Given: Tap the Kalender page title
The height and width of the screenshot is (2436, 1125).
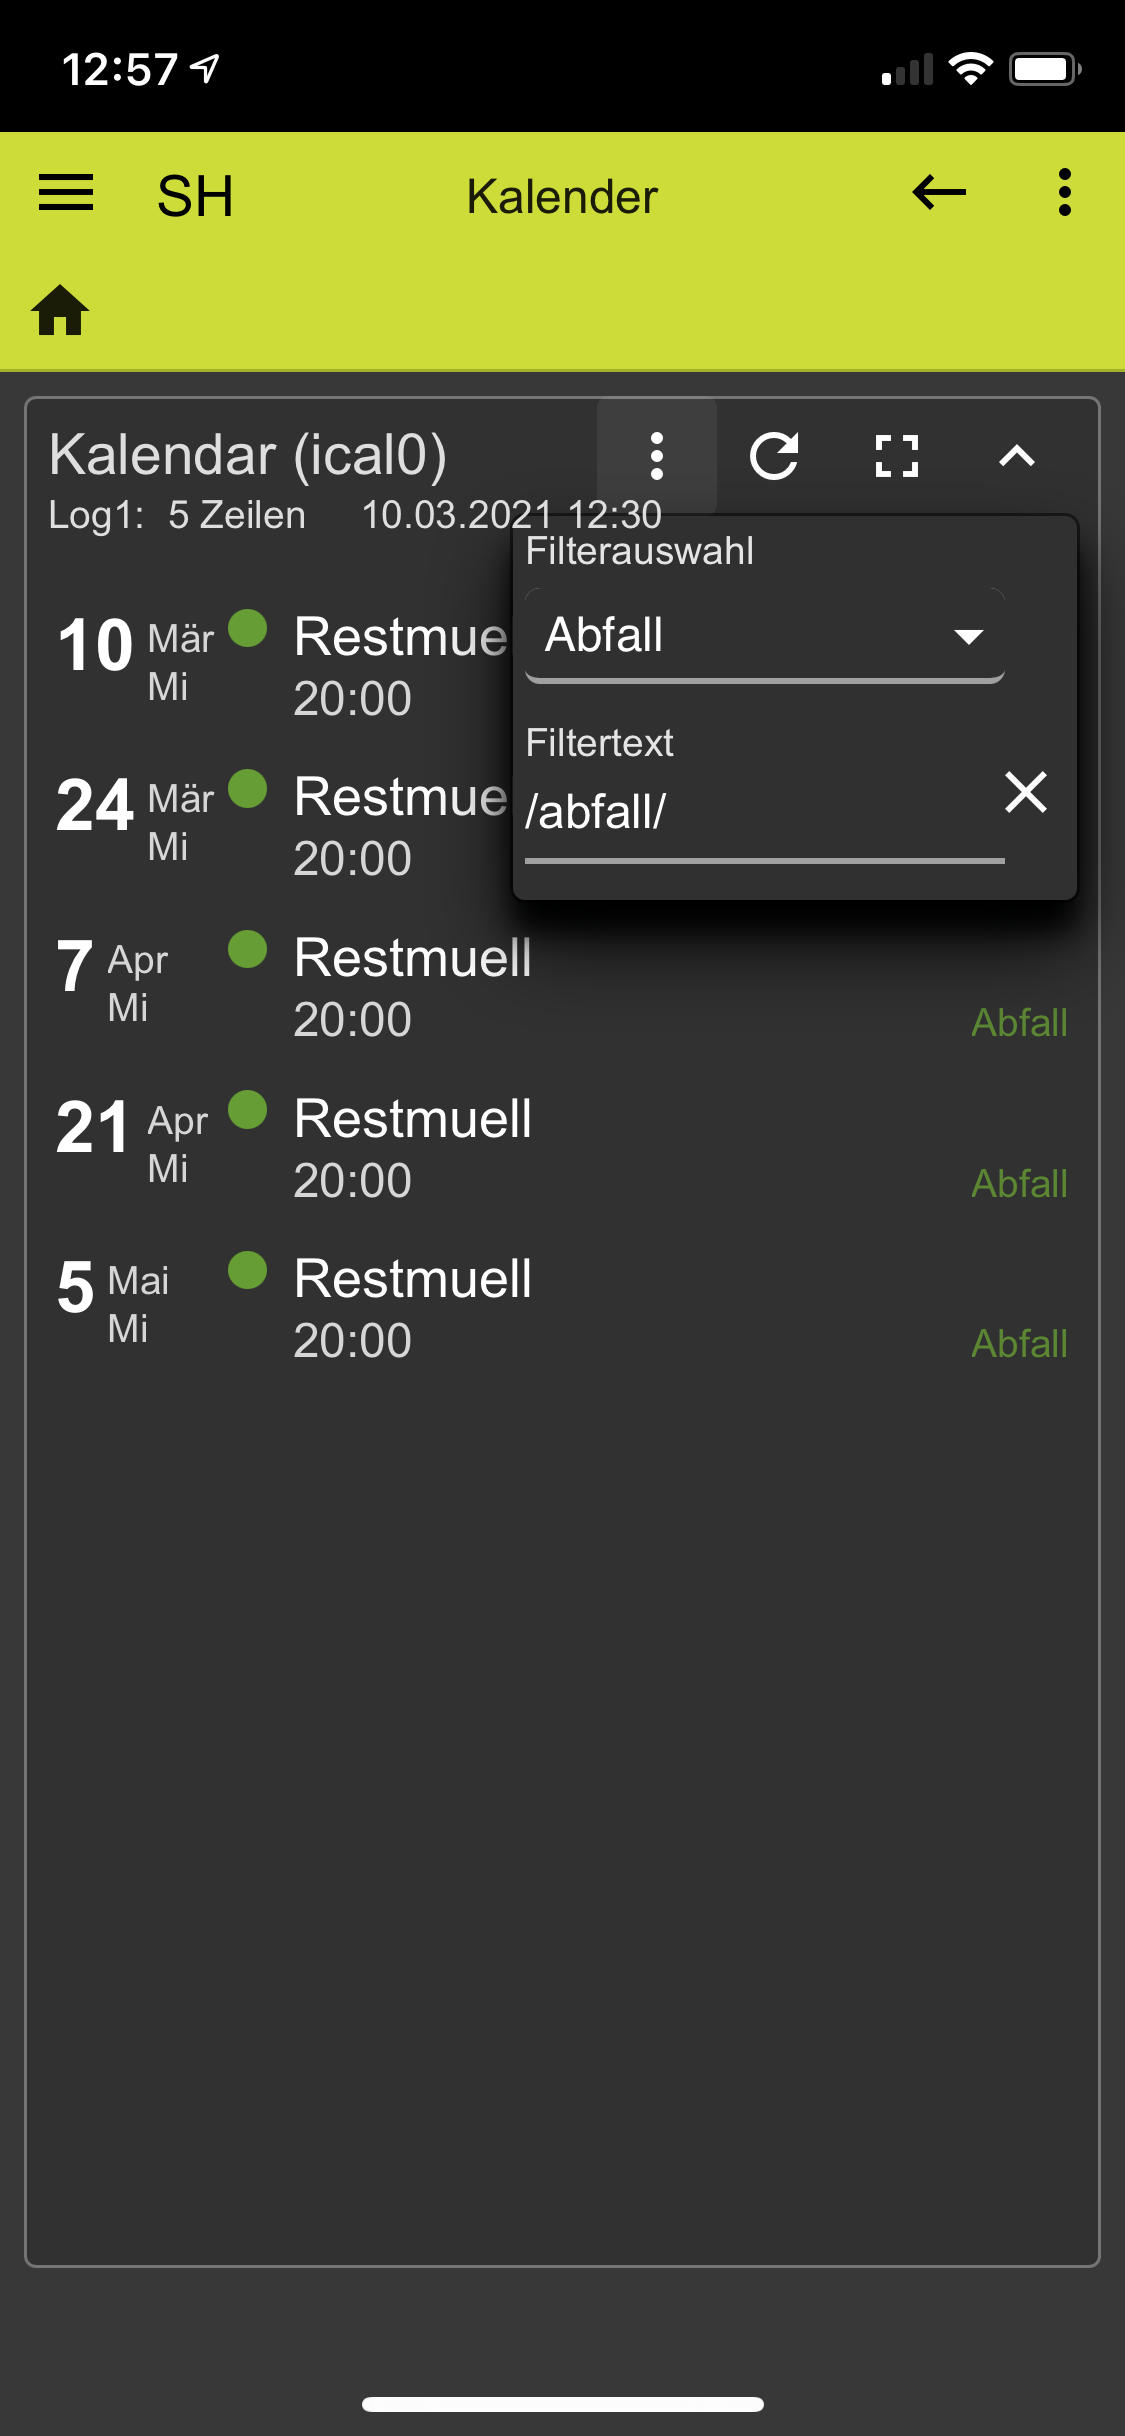Looking at the screenshot, I should [562, 196].
